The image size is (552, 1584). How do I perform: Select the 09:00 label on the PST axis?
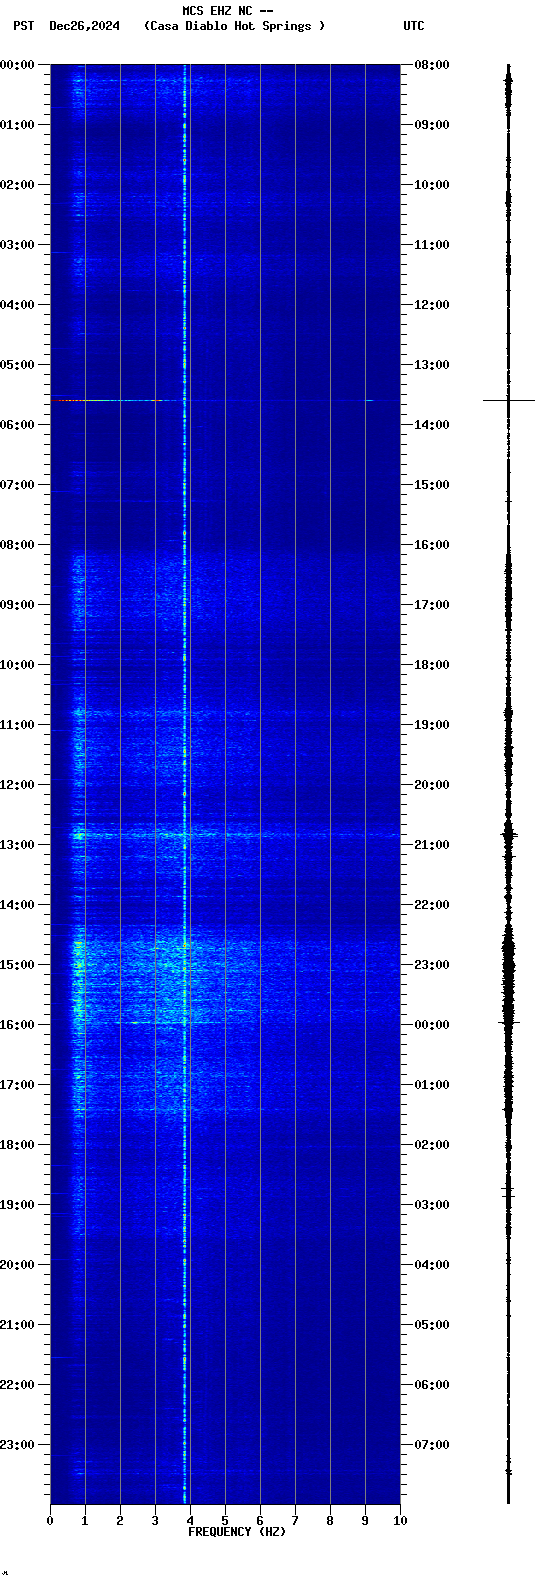click(18, 605)
